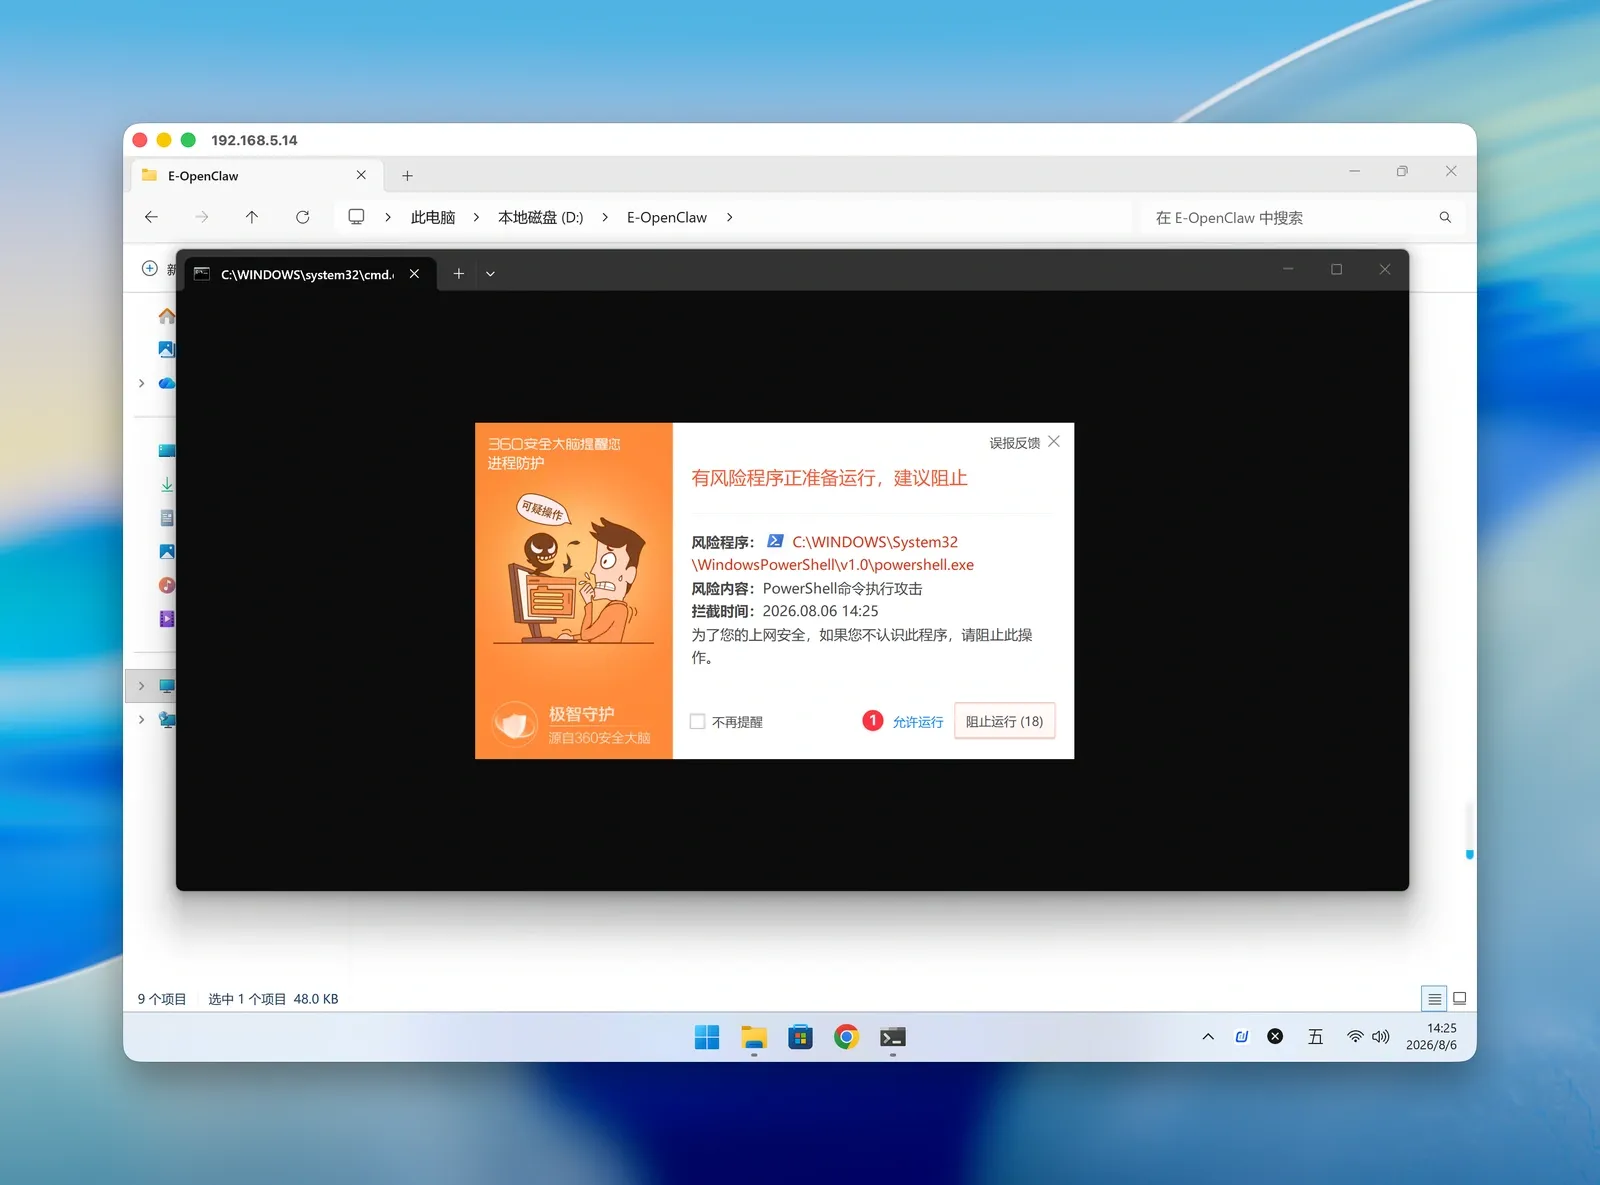Open the Windows Start menu
The height and width of the screenshot is (1185, 1600).
[x=707, y=1037]
